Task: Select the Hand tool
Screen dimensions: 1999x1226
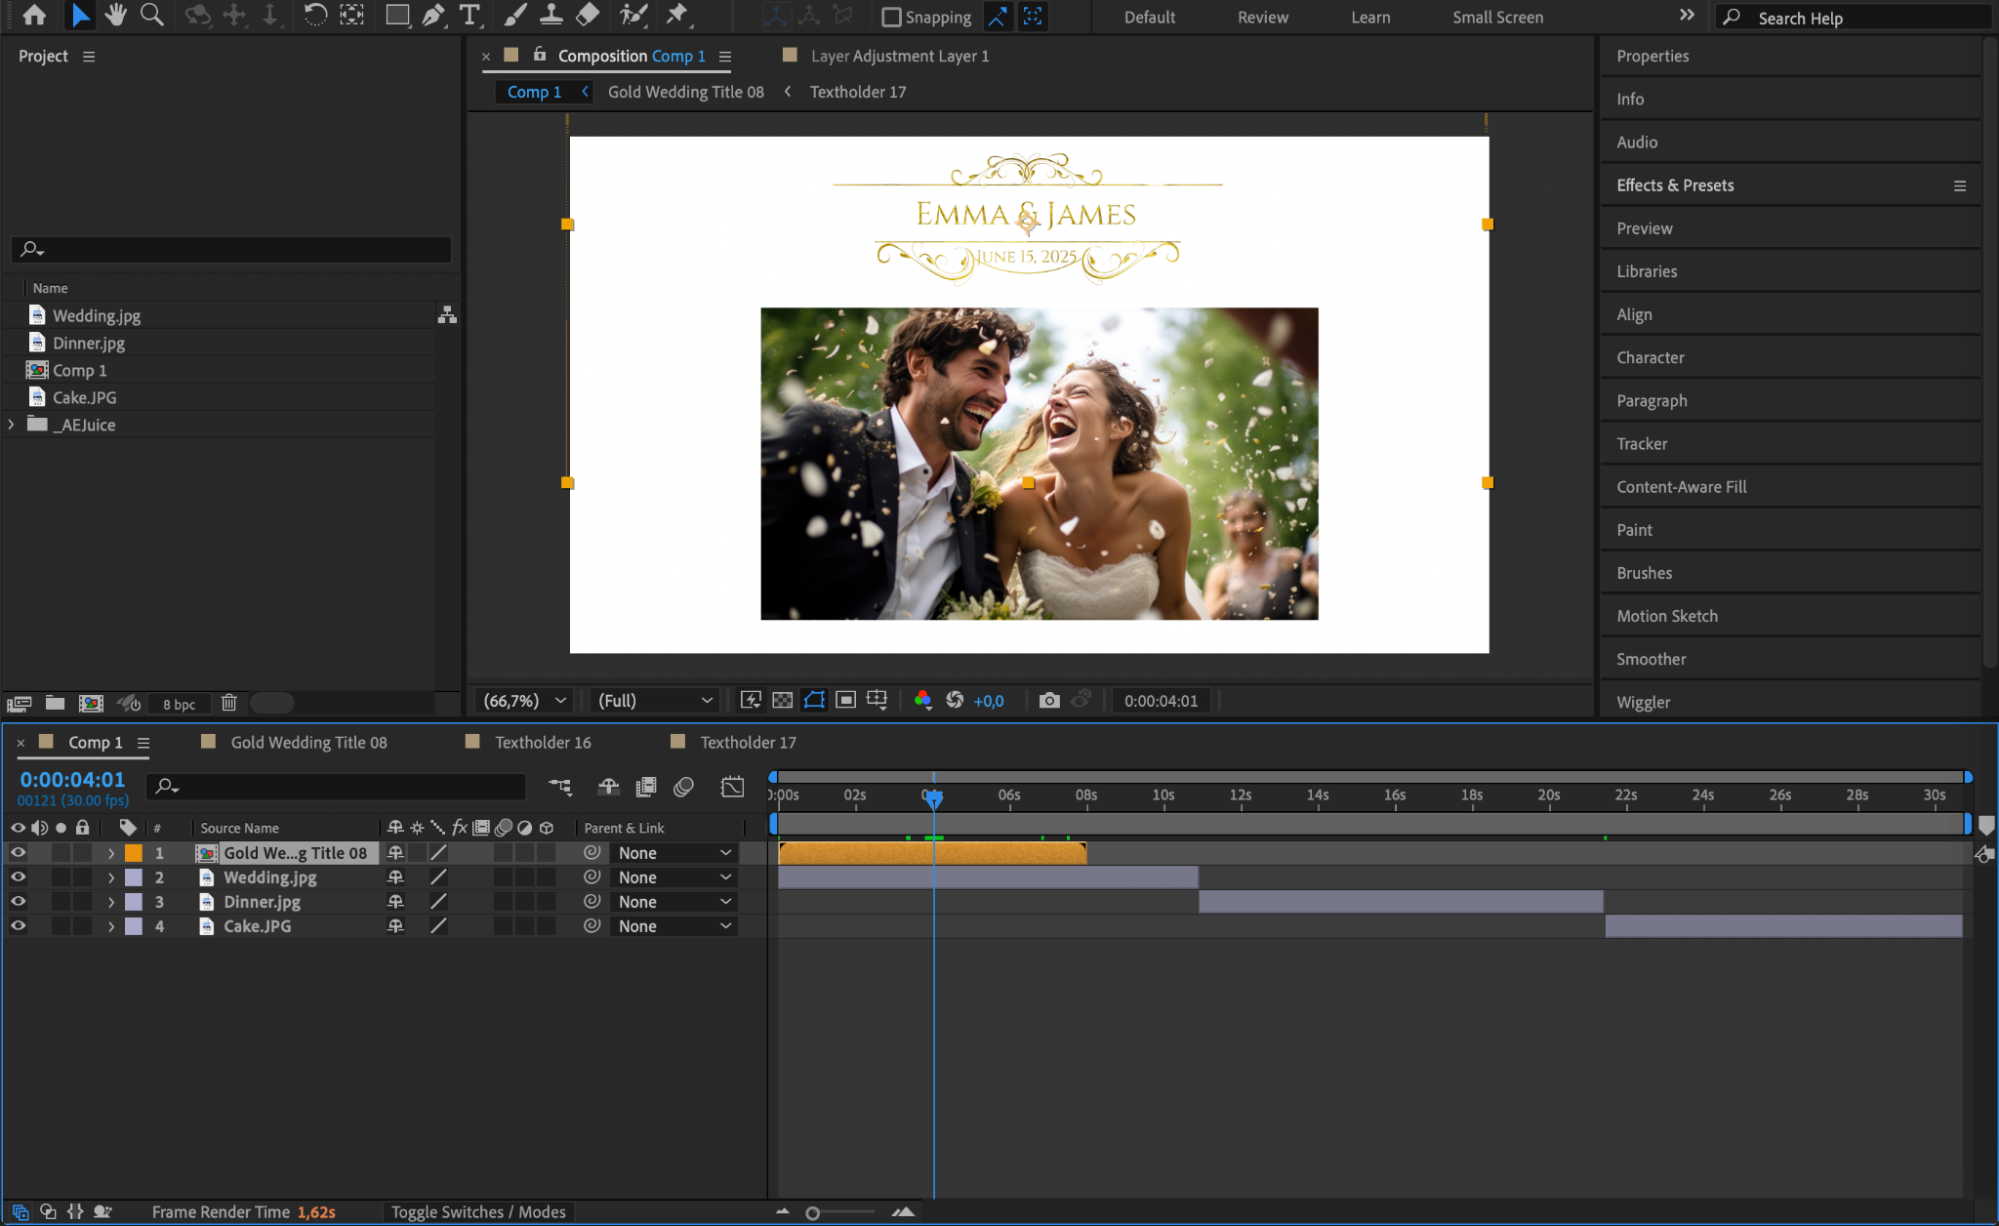Action: [x=116, y=15]
